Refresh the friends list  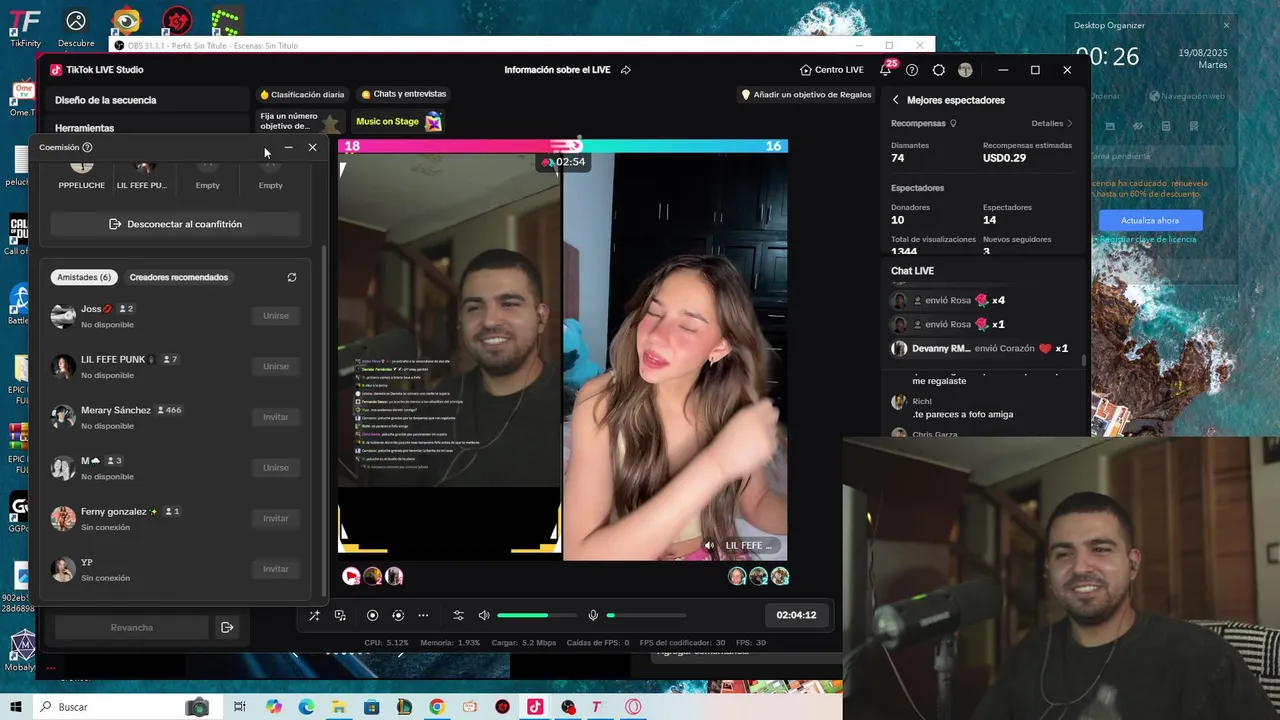[292, 277]
